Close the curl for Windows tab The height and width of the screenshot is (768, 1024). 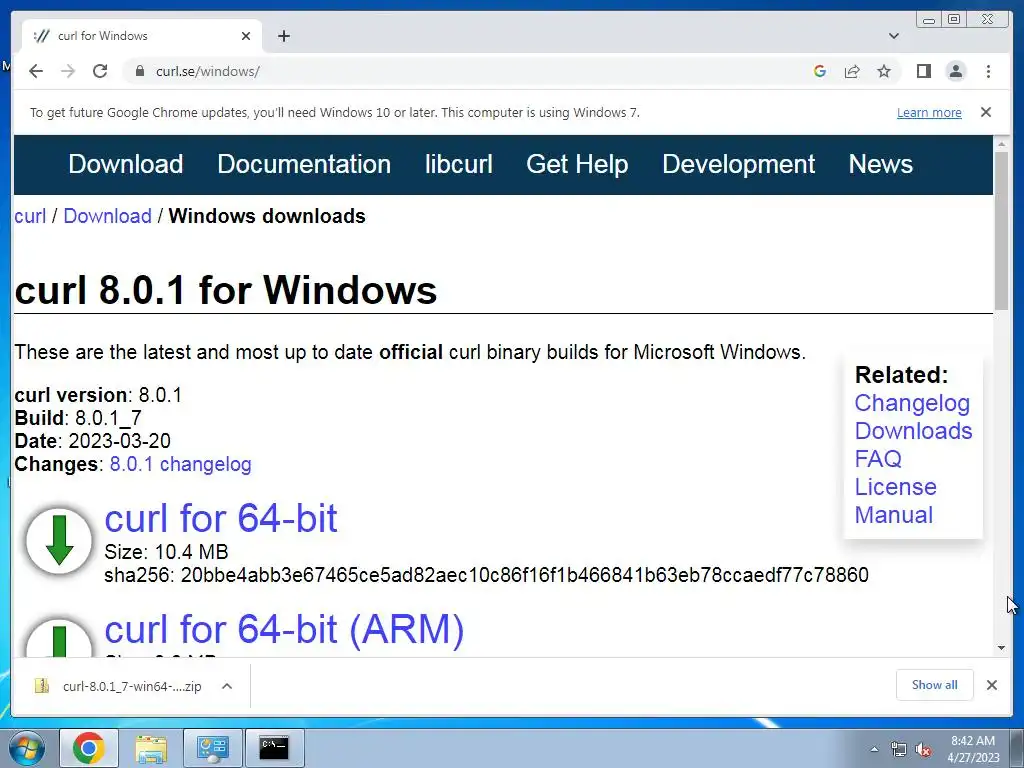(x=246, y=36)
